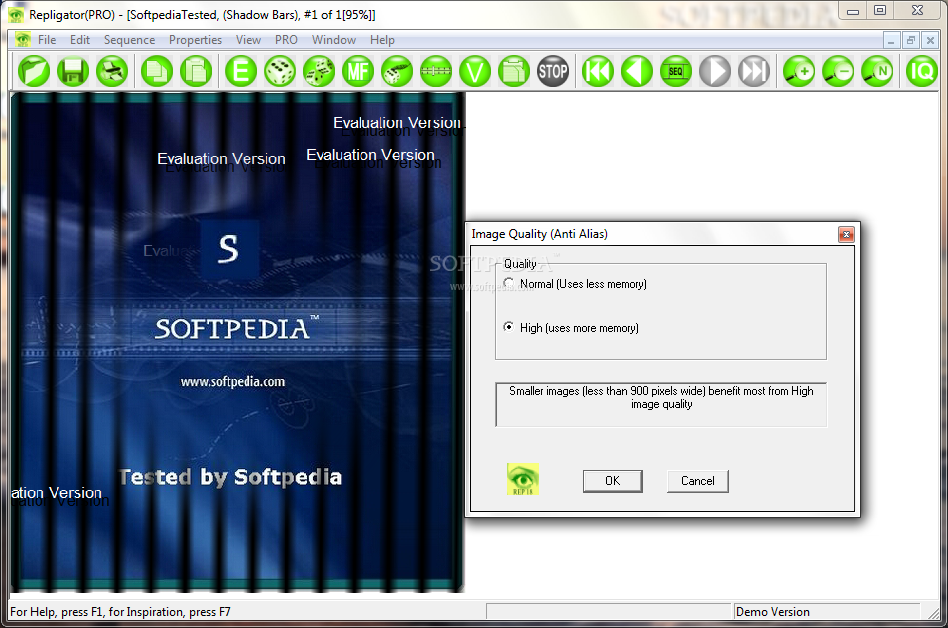Open the Properties menu
This screenshot has width=948, height=628.
coord(195,40)
